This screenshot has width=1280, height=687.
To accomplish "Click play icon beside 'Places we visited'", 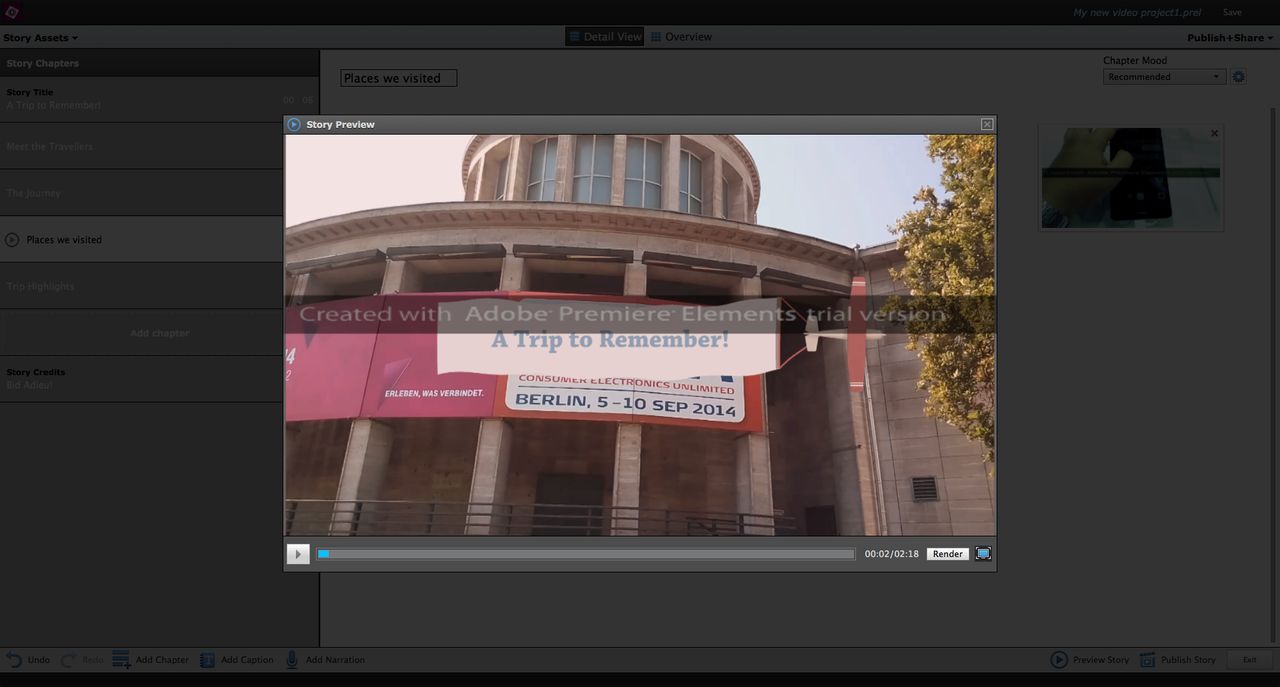I will pos(12,240).
